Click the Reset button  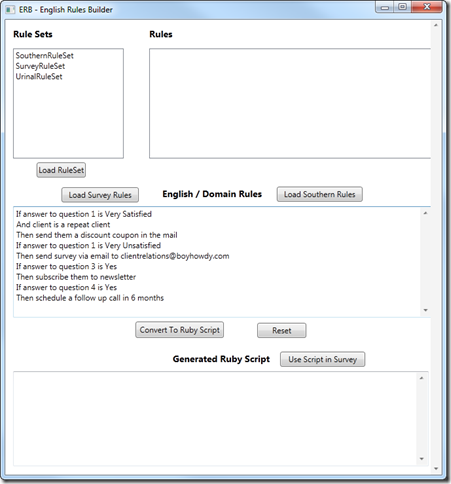tap(282, 331)
